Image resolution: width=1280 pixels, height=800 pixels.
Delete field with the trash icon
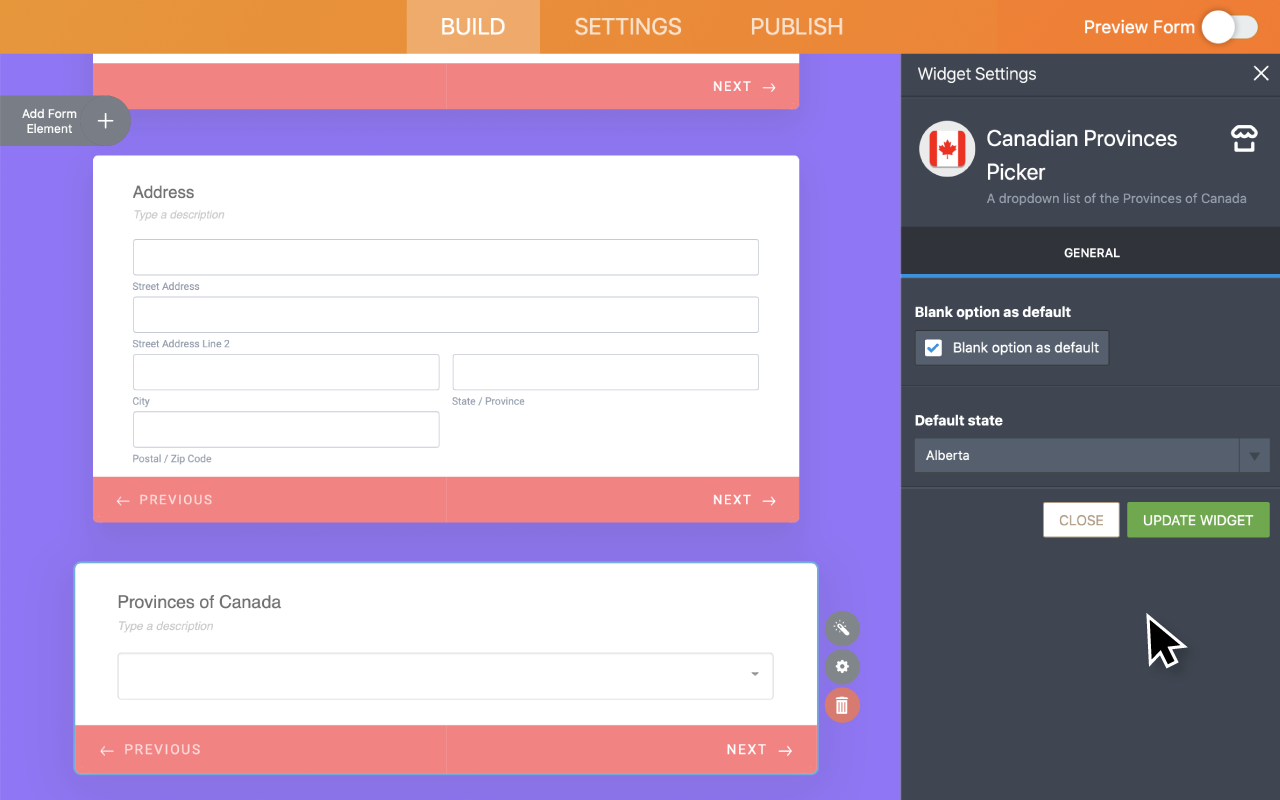[842, 706]
